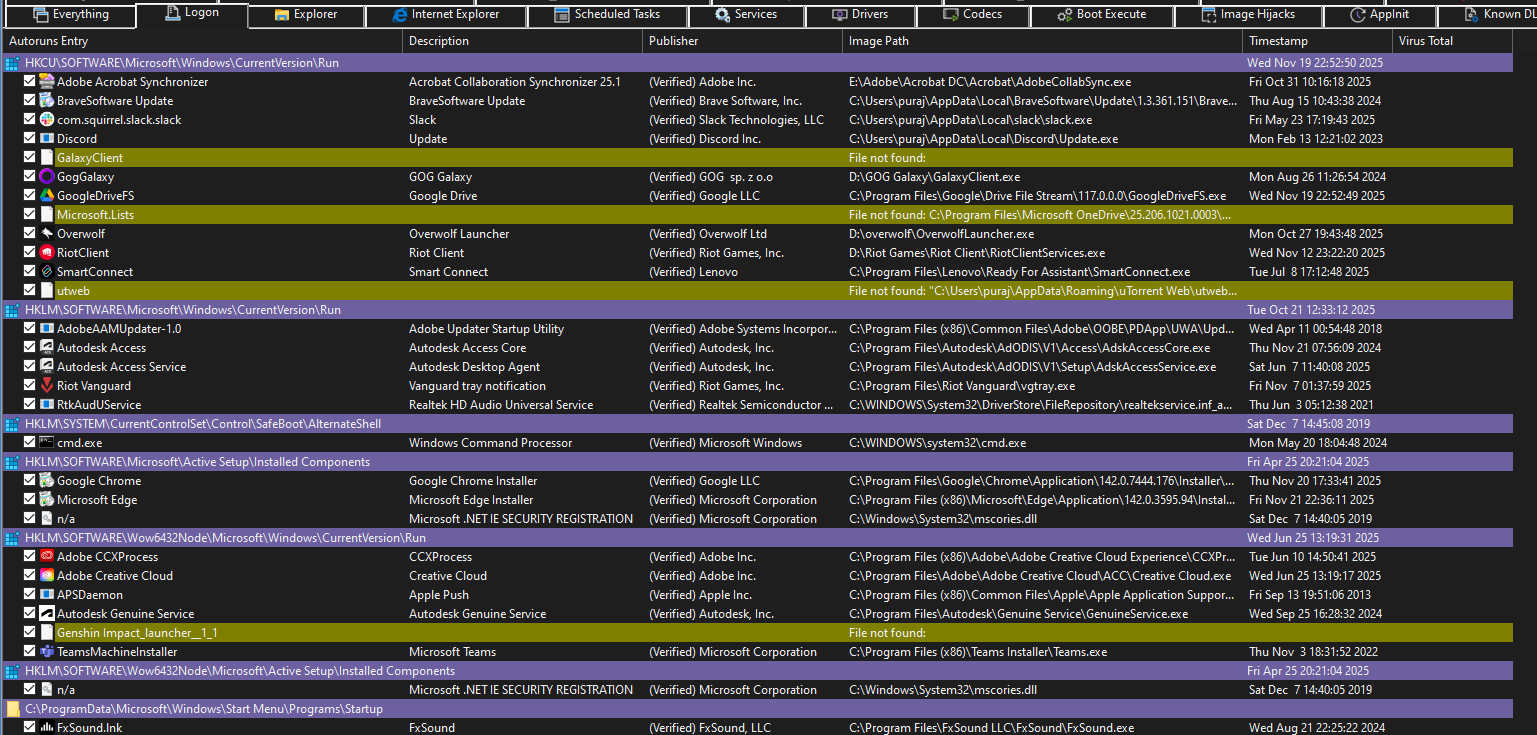The width and height of the screenshot is (1537, 735).
Task: Switch to the Boot Execute tab
Action: [x=1101, y=15]
